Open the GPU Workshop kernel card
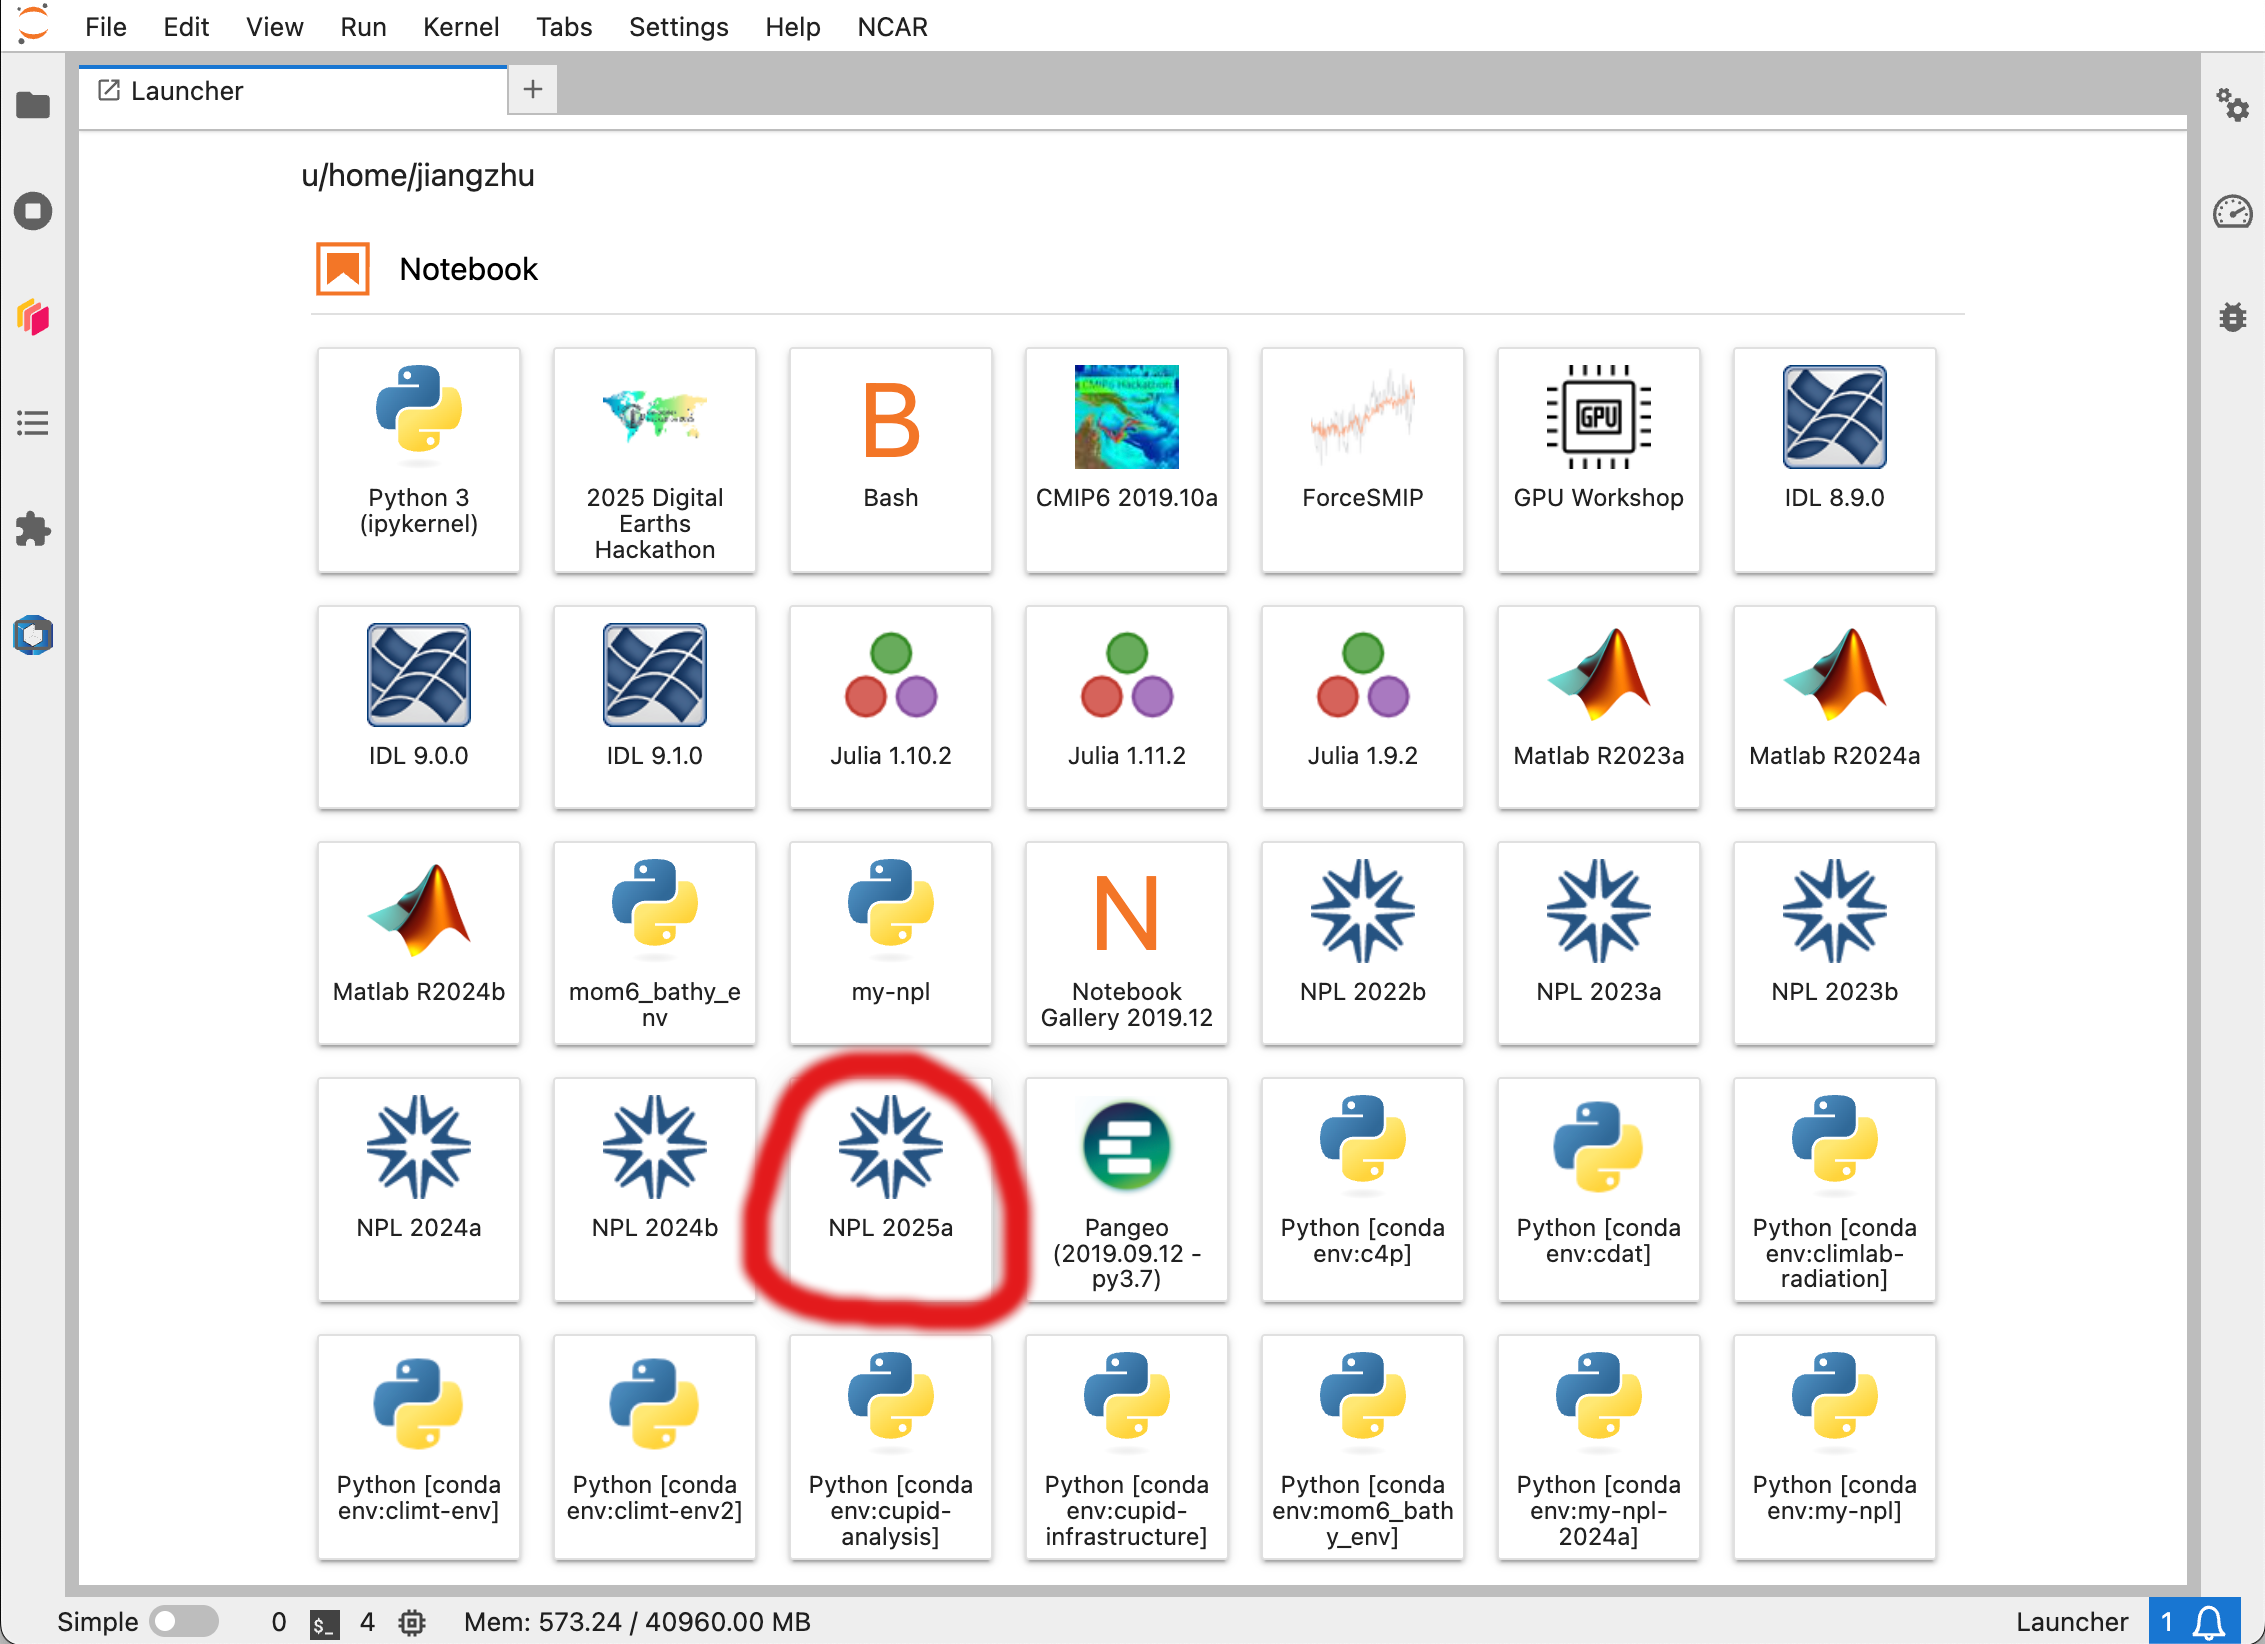 pos(1598,459)
